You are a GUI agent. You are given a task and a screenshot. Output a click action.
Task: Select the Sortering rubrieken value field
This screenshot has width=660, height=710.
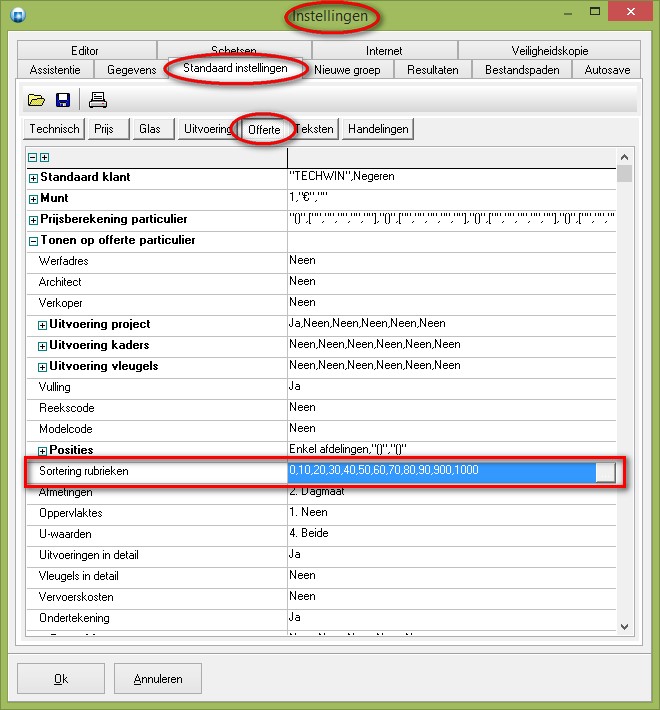coord(441,471)
